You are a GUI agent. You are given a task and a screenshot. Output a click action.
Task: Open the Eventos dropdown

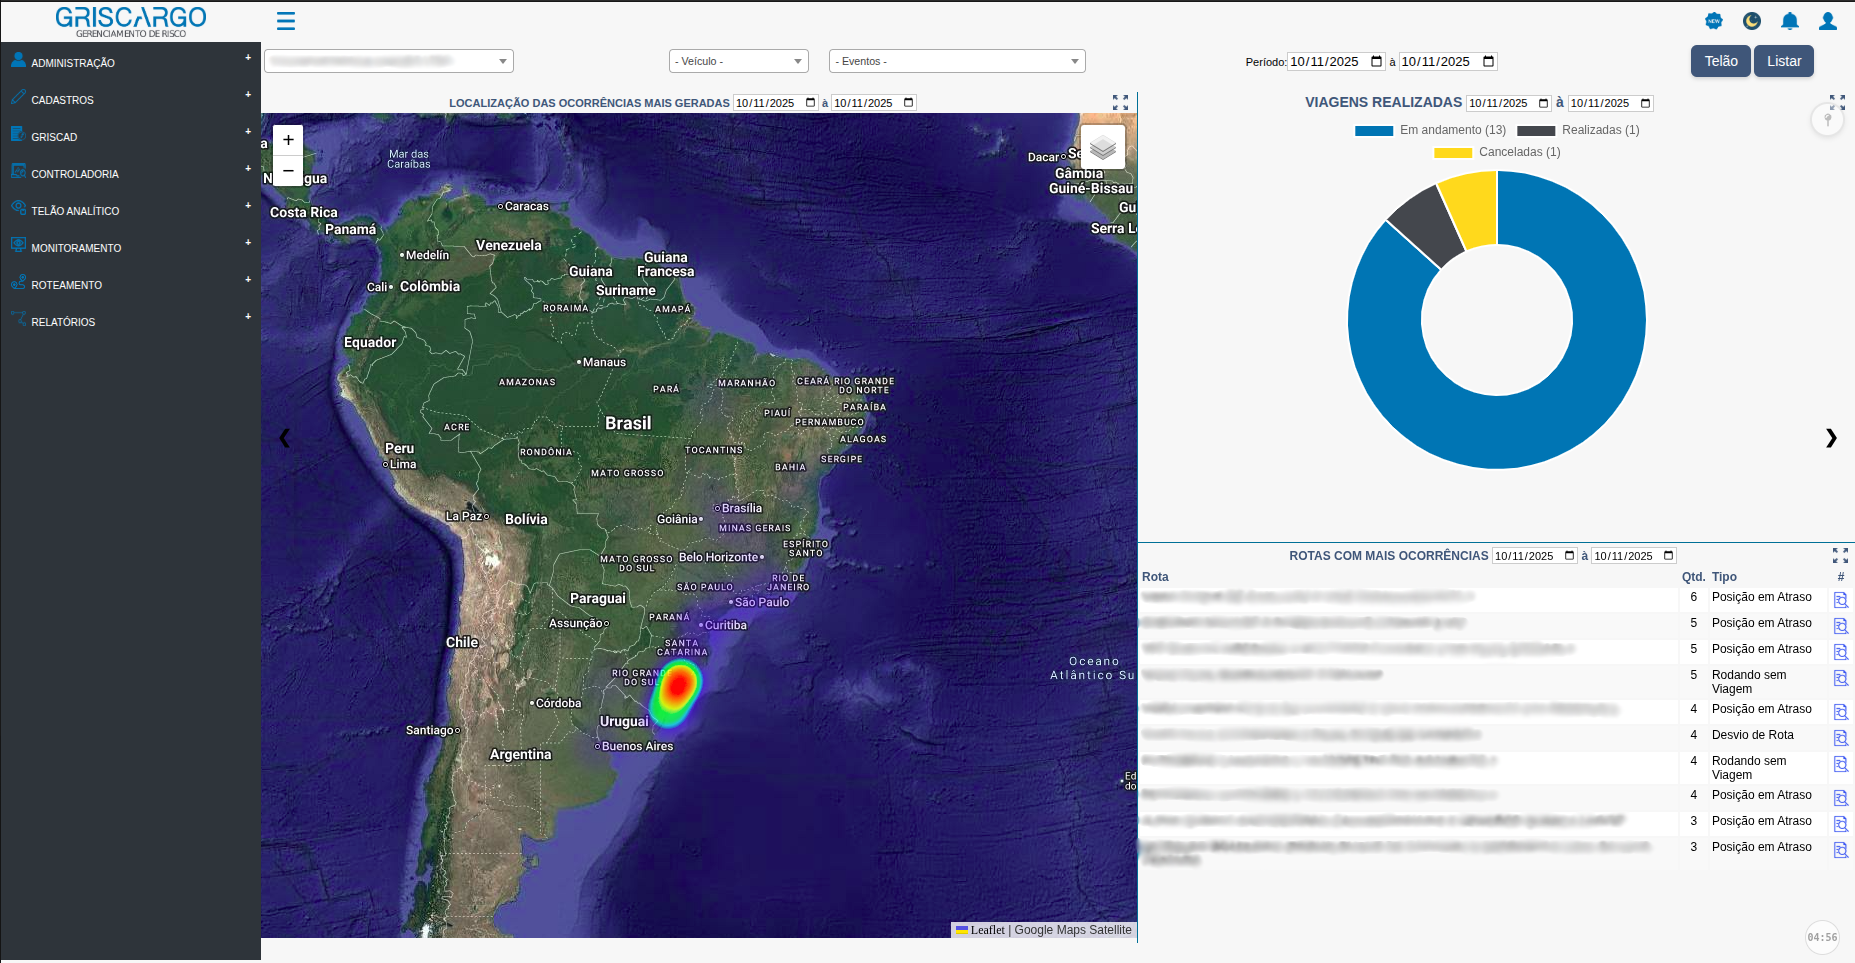tap(956, 62)
